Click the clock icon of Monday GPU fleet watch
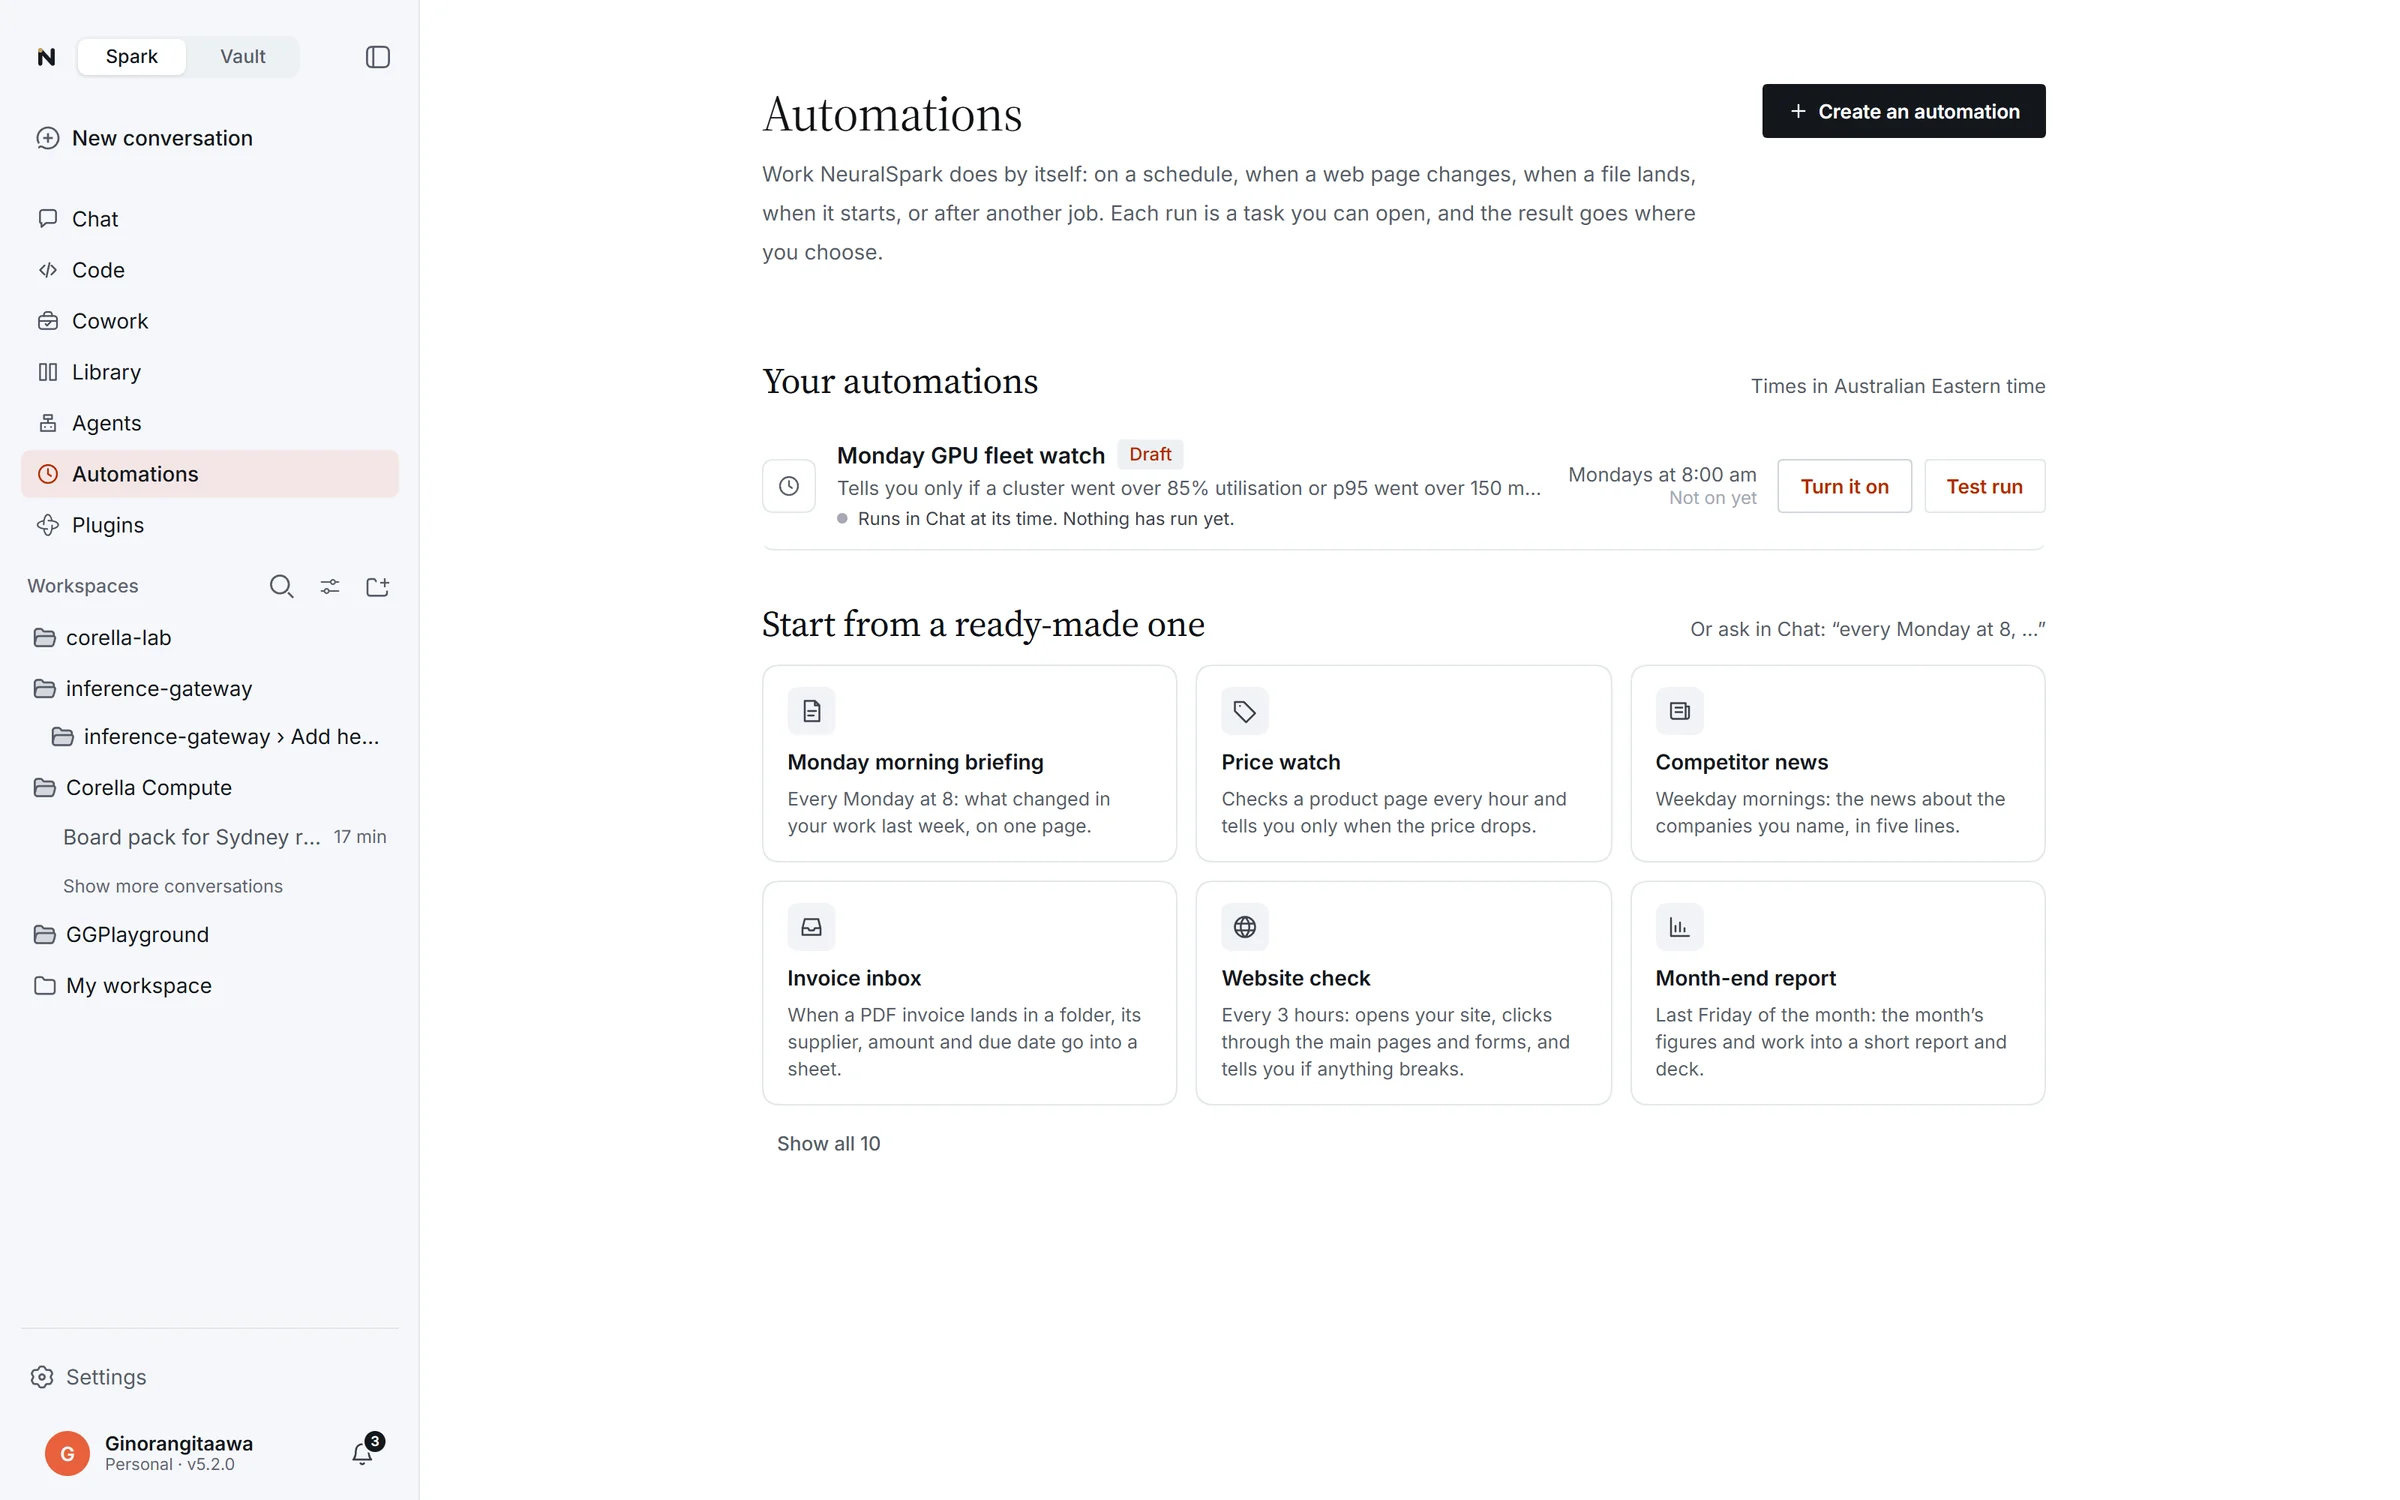This screenshot has height=1500, width=2400. pos(789,486)
